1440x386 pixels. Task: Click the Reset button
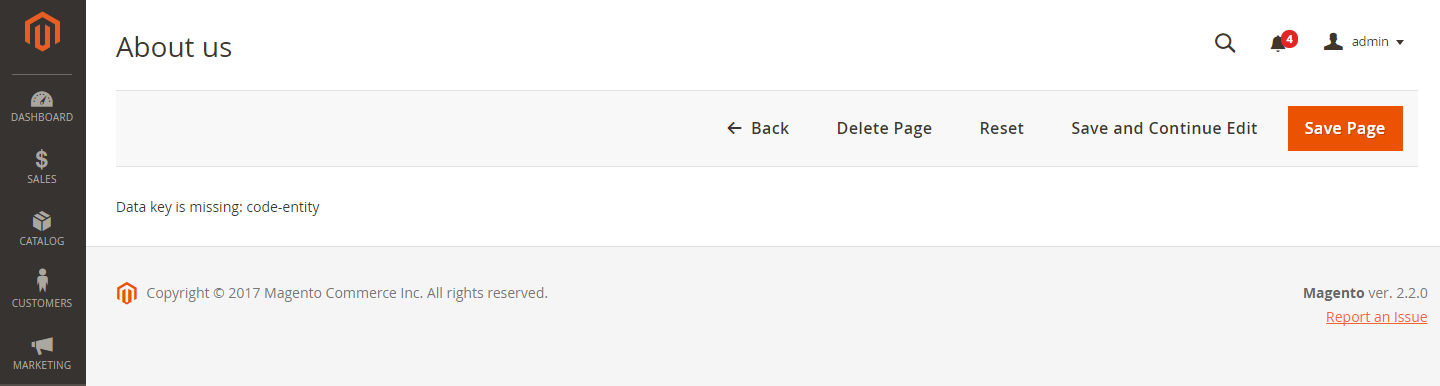(1002, 128)
